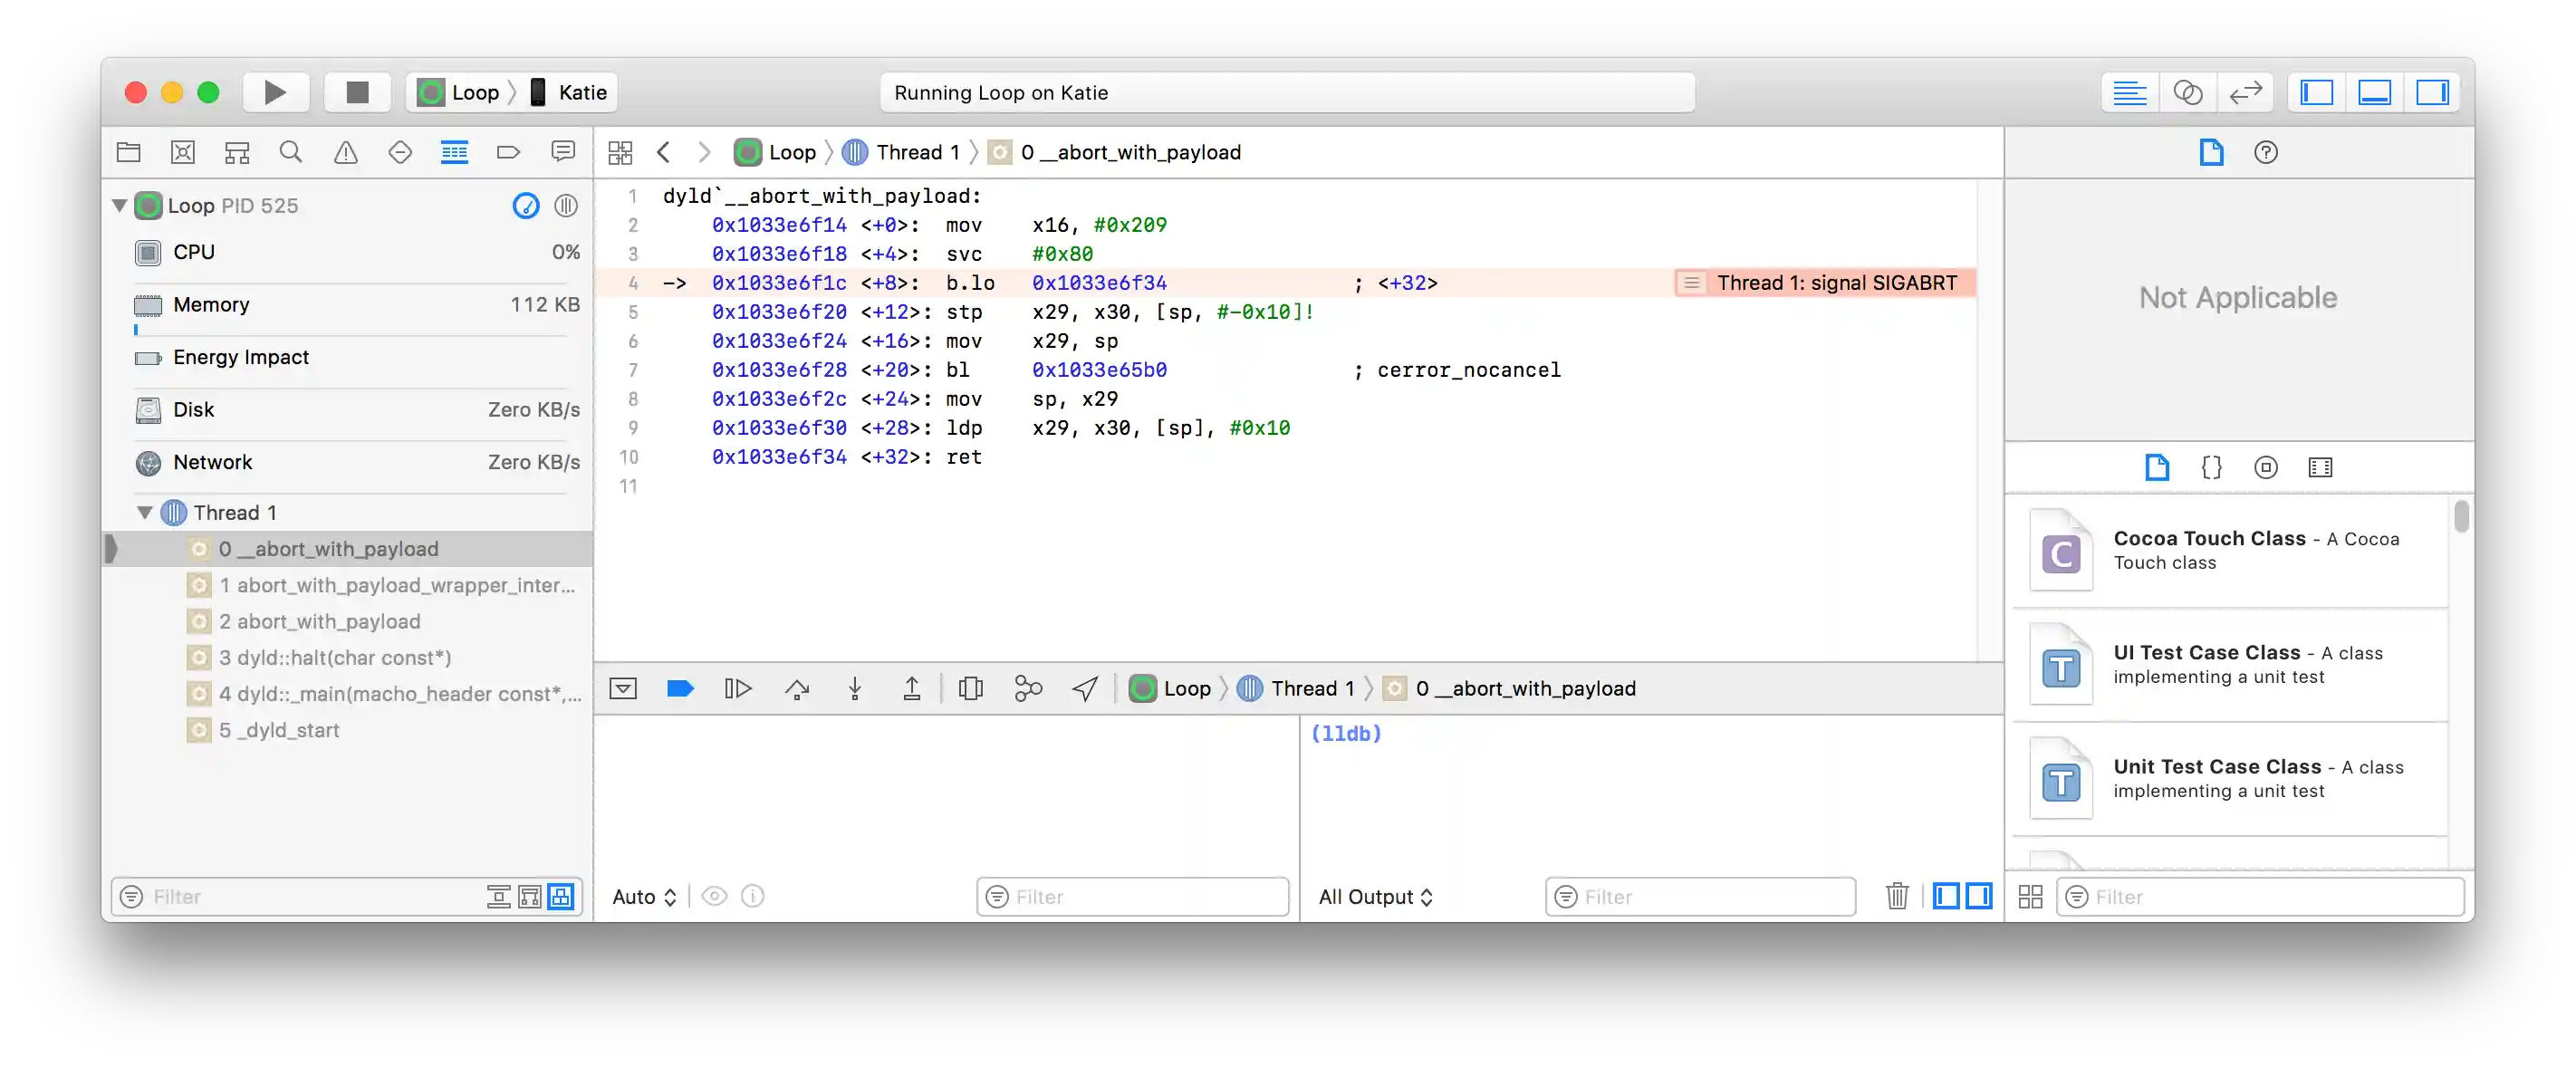Viewport: 2576px width, 1067px height.
Task: Open the Debug navigator tab
Action: tap(454, 152)
